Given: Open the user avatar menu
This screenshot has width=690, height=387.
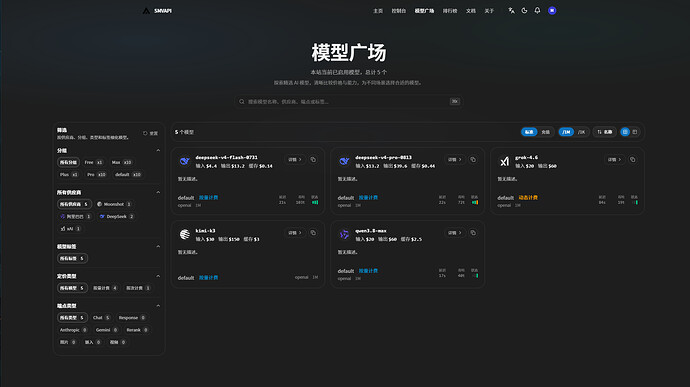Looking at the screenshot, I should [x=552, y=11].
